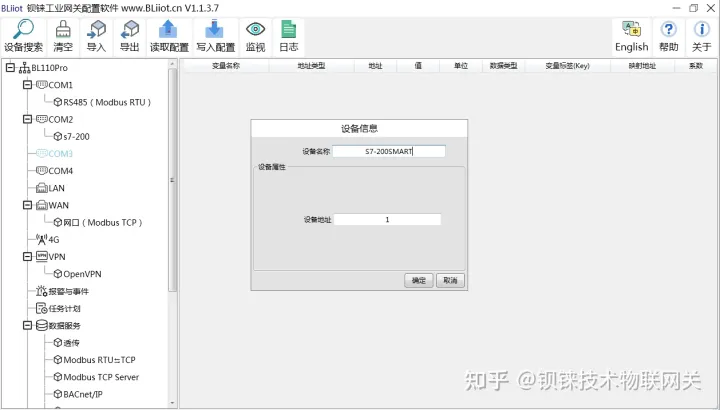720x410 pixels.
Task: Select 网口 (Modbus TCP) item
Action: point(98,222)
